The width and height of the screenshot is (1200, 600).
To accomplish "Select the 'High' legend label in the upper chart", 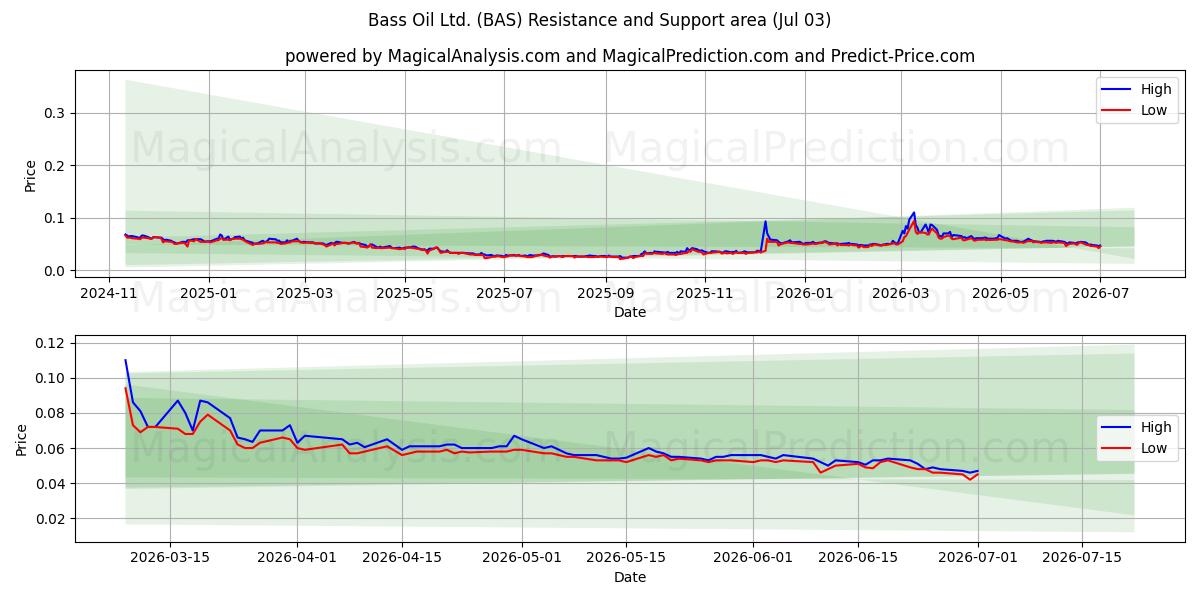I will click(x=1156, y=89).
